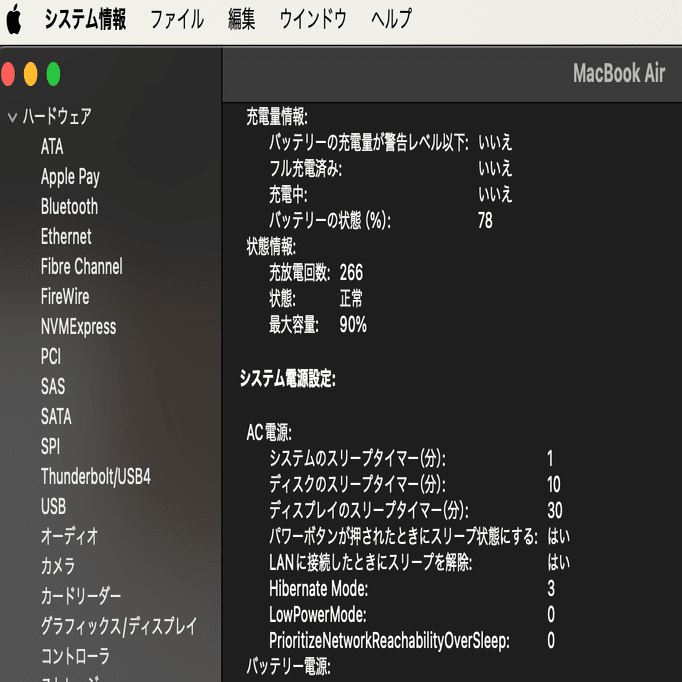Click the MacBook Air window title
The height and width of the screenshot is (682, 682).
(x=619, y=73)
